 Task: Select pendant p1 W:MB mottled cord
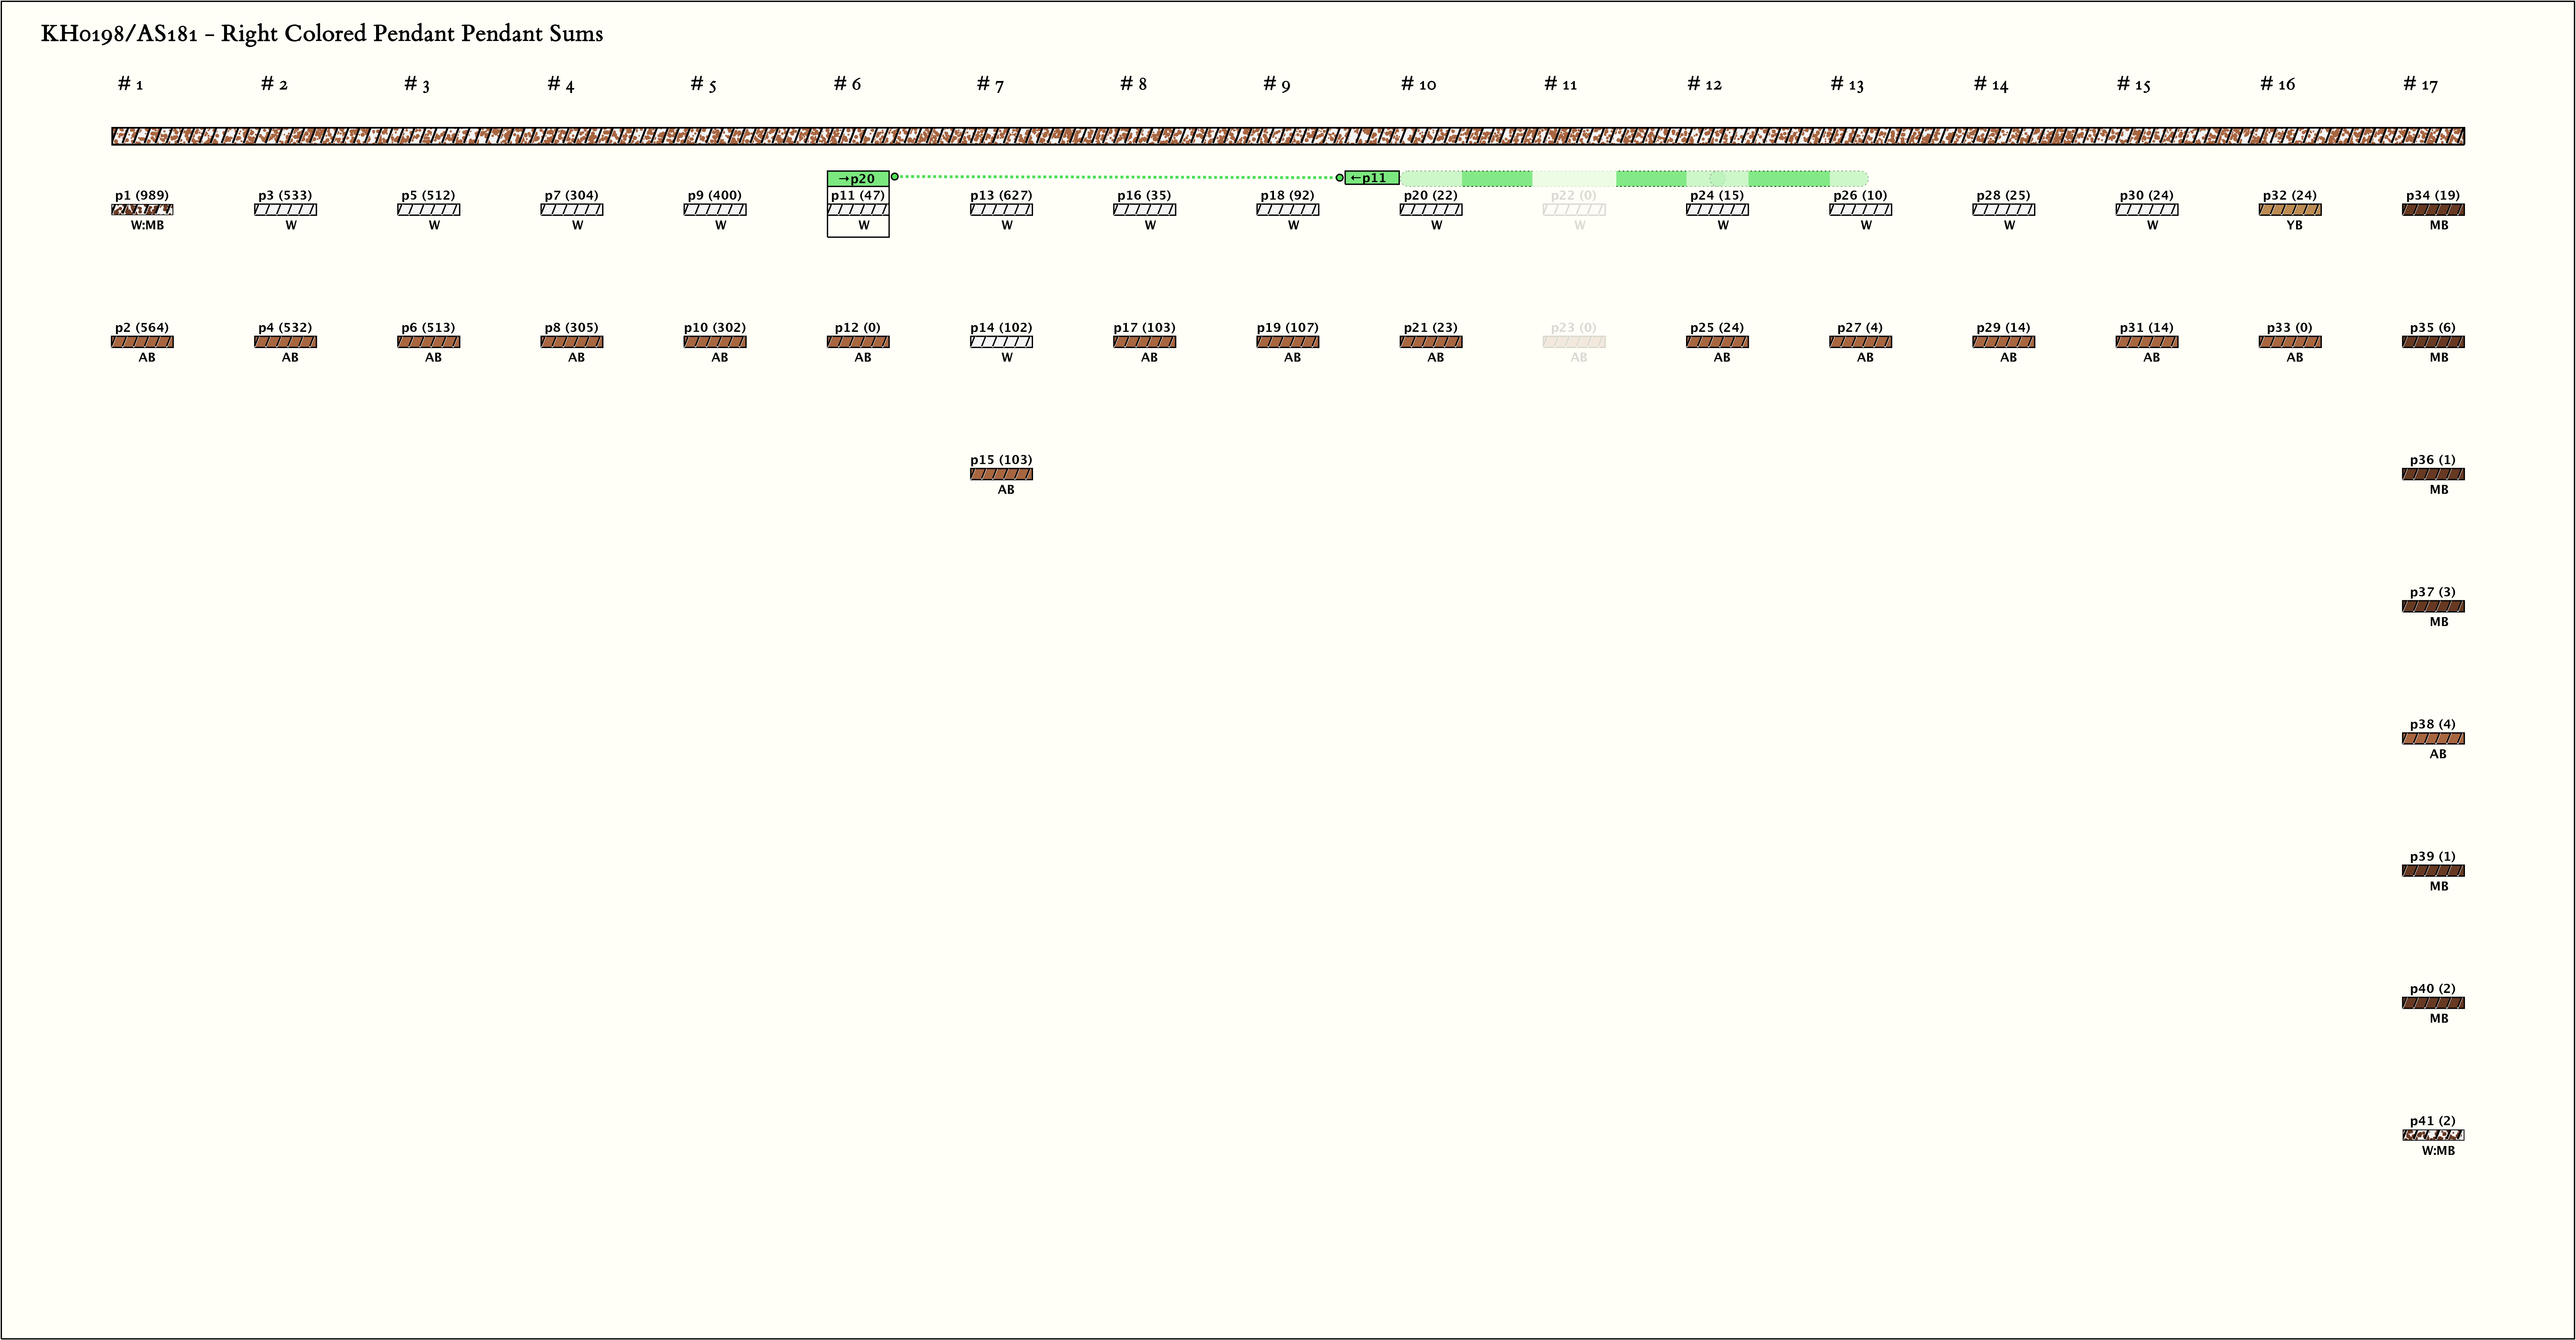[142, 210]
